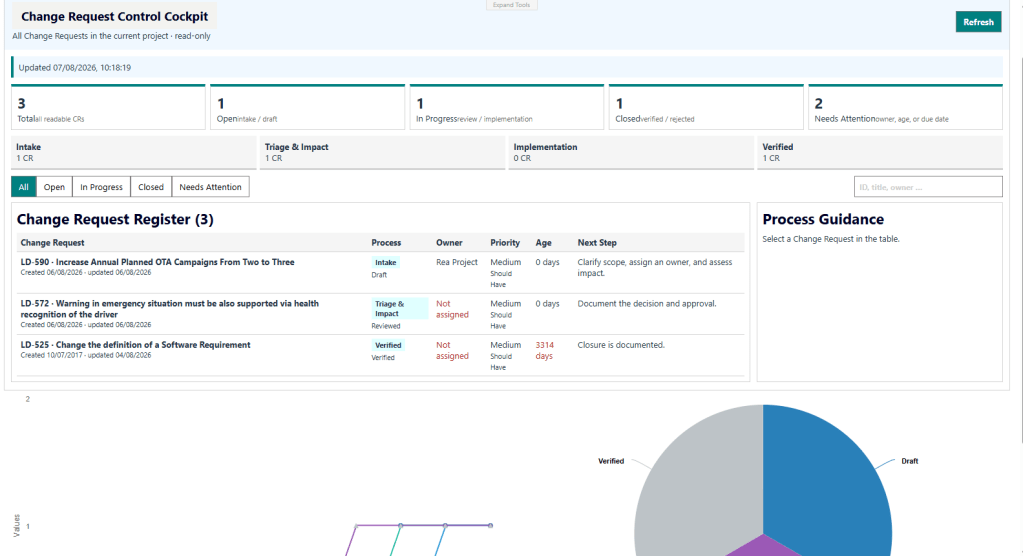Viewport: 1023px width, 556px height.
Task: Open LD-525 software requirement change request
Action: point(380,355)
